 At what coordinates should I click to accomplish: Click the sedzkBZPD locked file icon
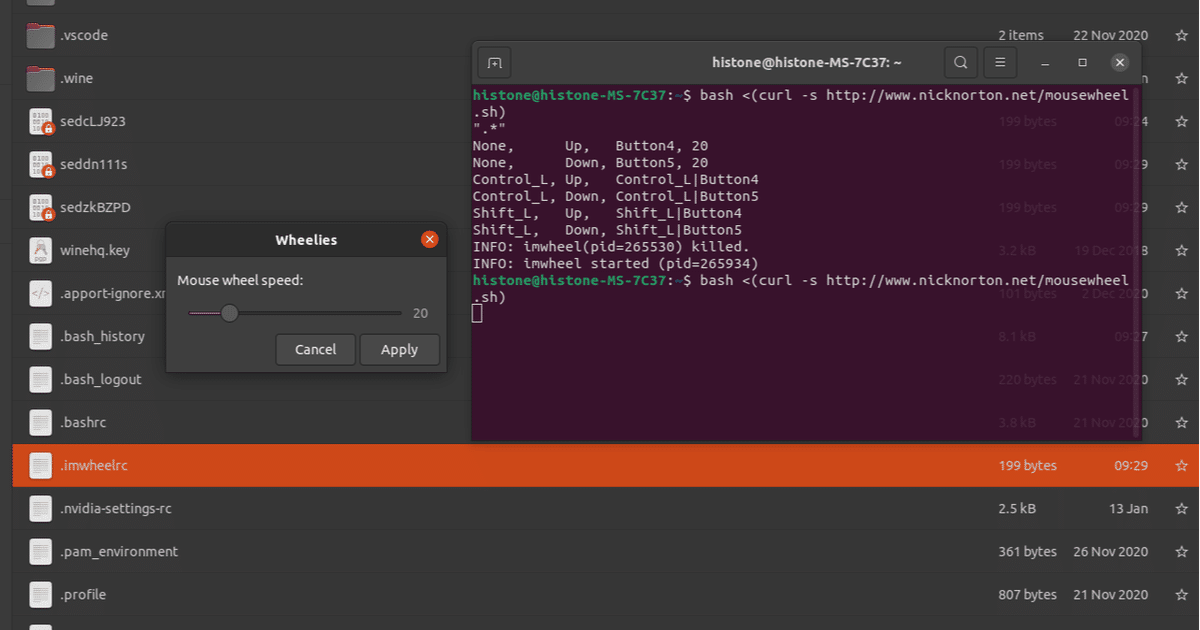tap(40, 207)
